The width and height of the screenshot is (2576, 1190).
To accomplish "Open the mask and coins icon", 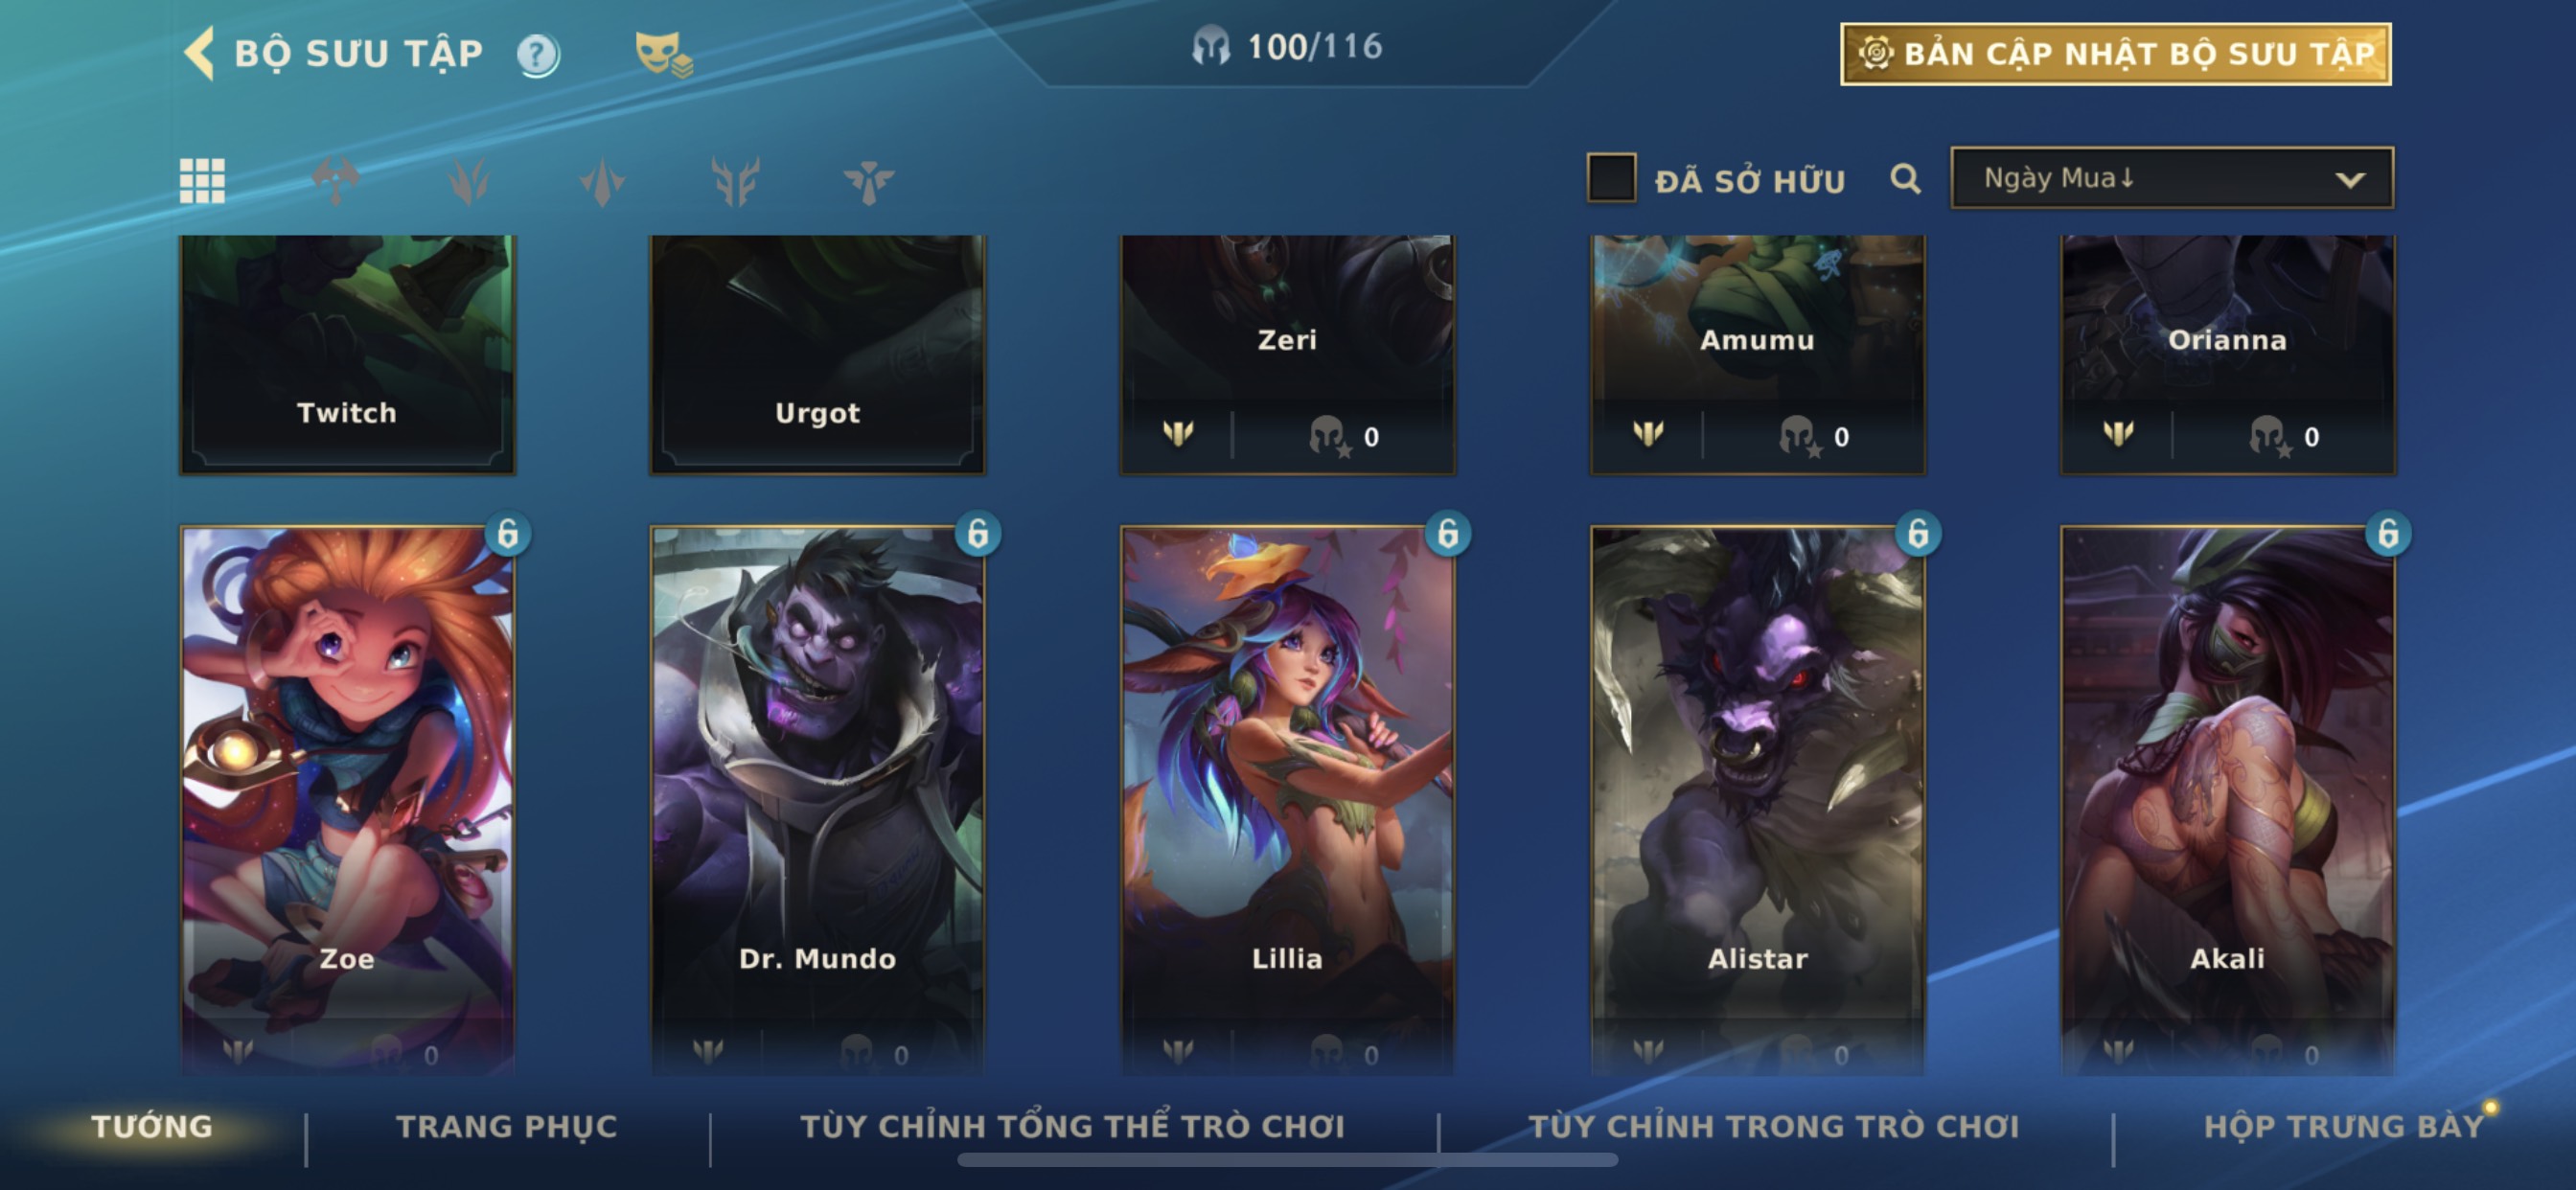I will pos(663,55).
